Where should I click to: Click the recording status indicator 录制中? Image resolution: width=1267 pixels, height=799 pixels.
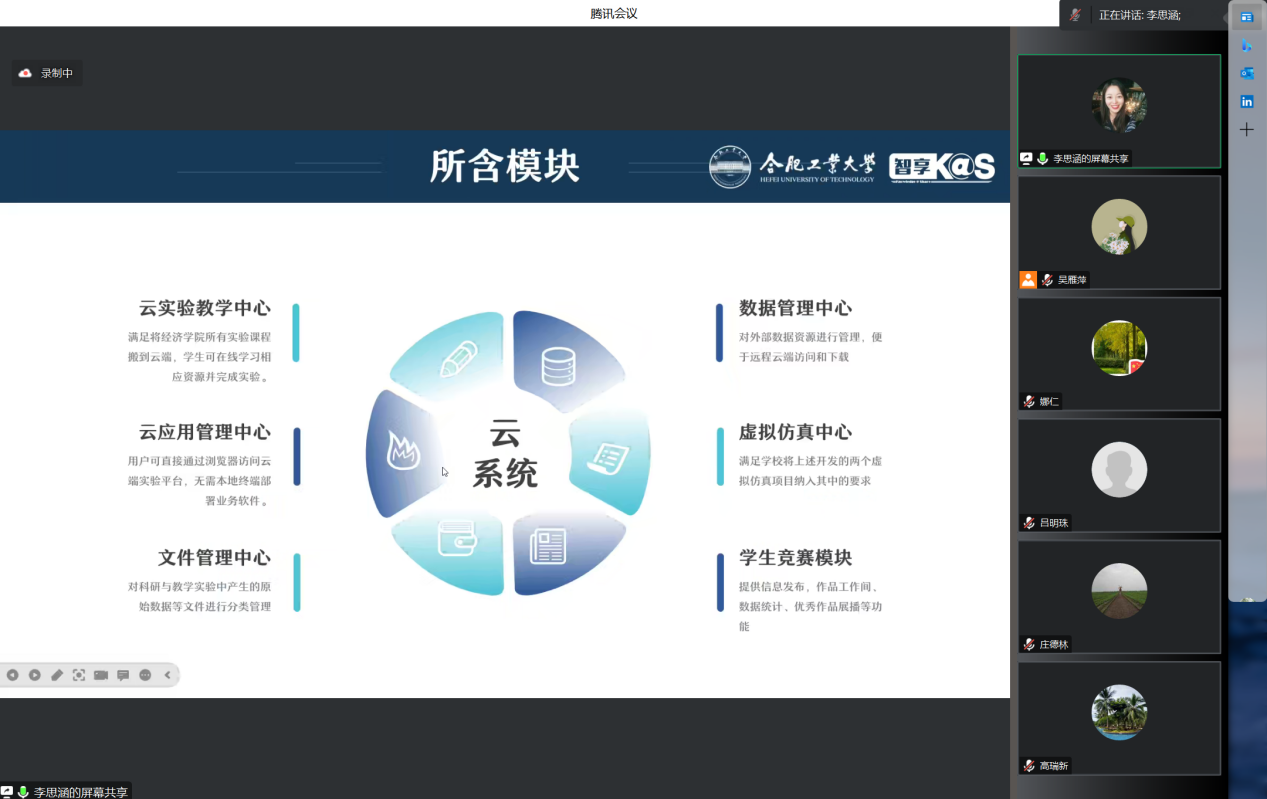(47, 73)
